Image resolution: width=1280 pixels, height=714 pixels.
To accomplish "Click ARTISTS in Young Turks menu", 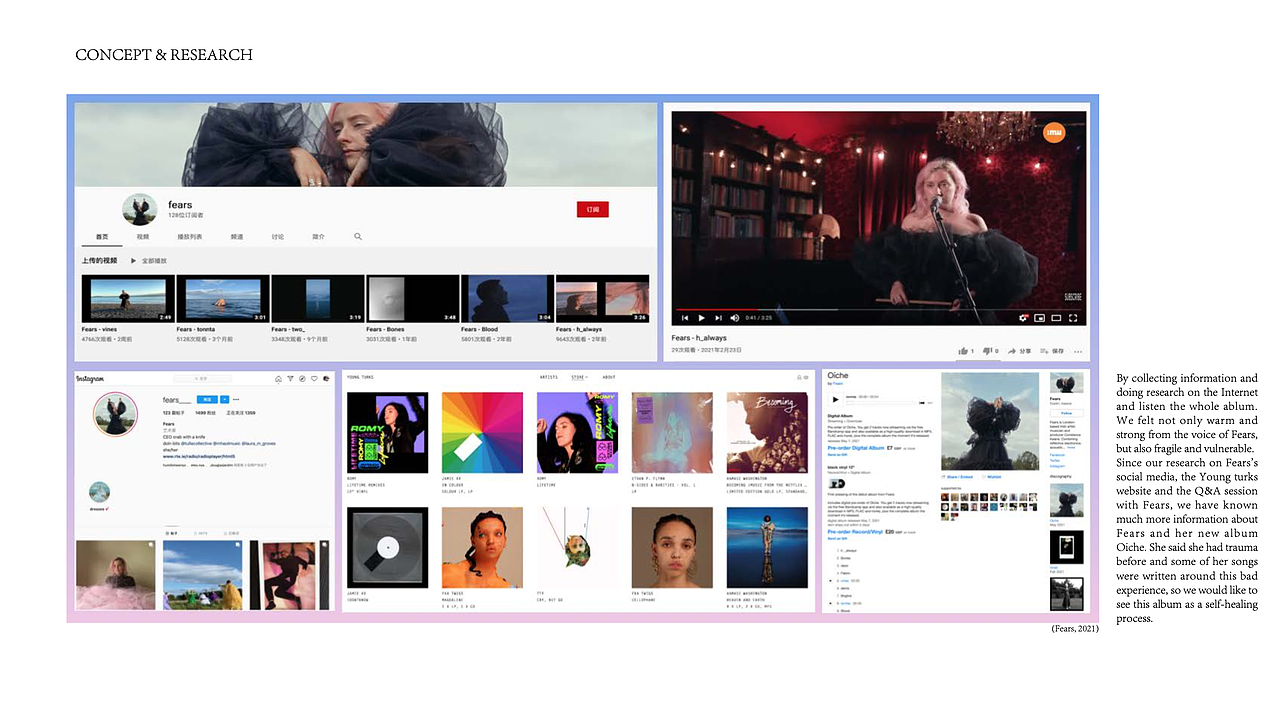I will point(549,377).
